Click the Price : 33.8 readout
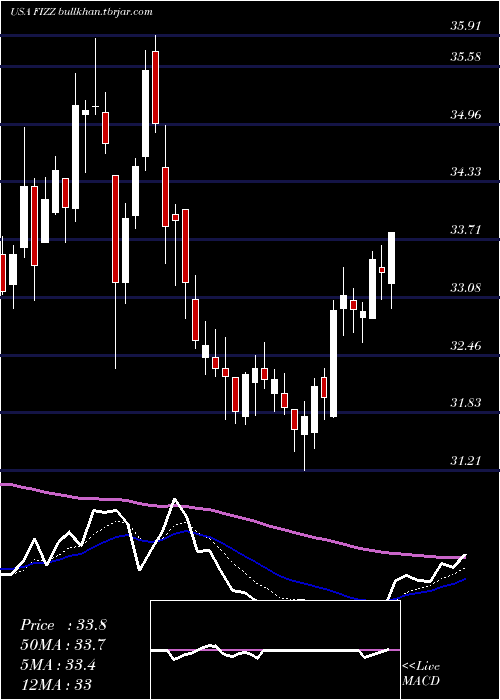This screenshot has width=500, height=700. 63,625
